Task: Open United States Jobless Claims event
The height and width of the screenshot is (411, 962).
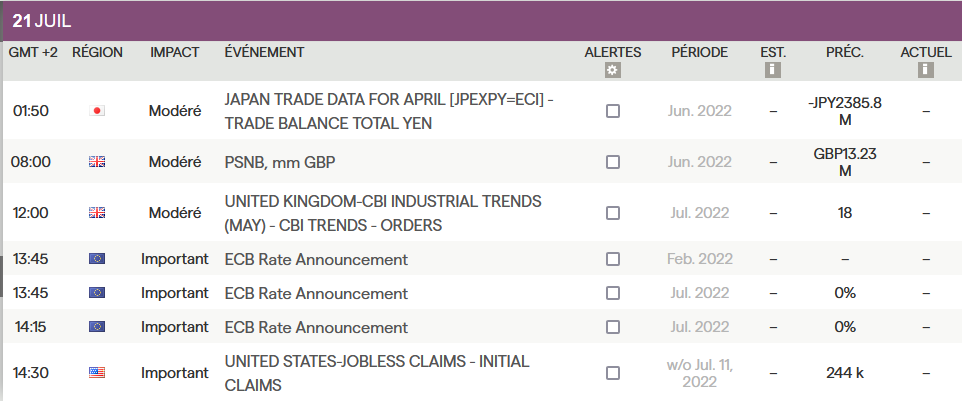Action: tap(377, 373)
